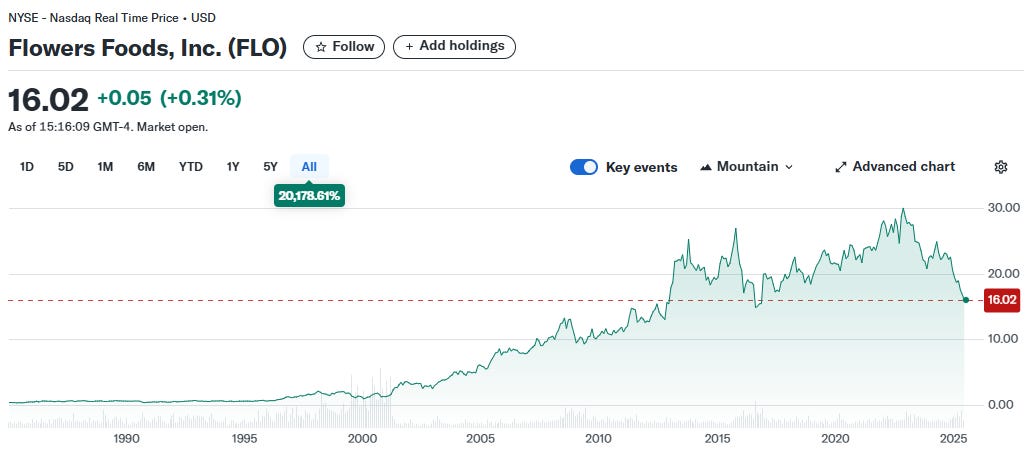Click the green end-point dot on the chart line
This screenshot has height=461, width=1036.
pos(966,300)
